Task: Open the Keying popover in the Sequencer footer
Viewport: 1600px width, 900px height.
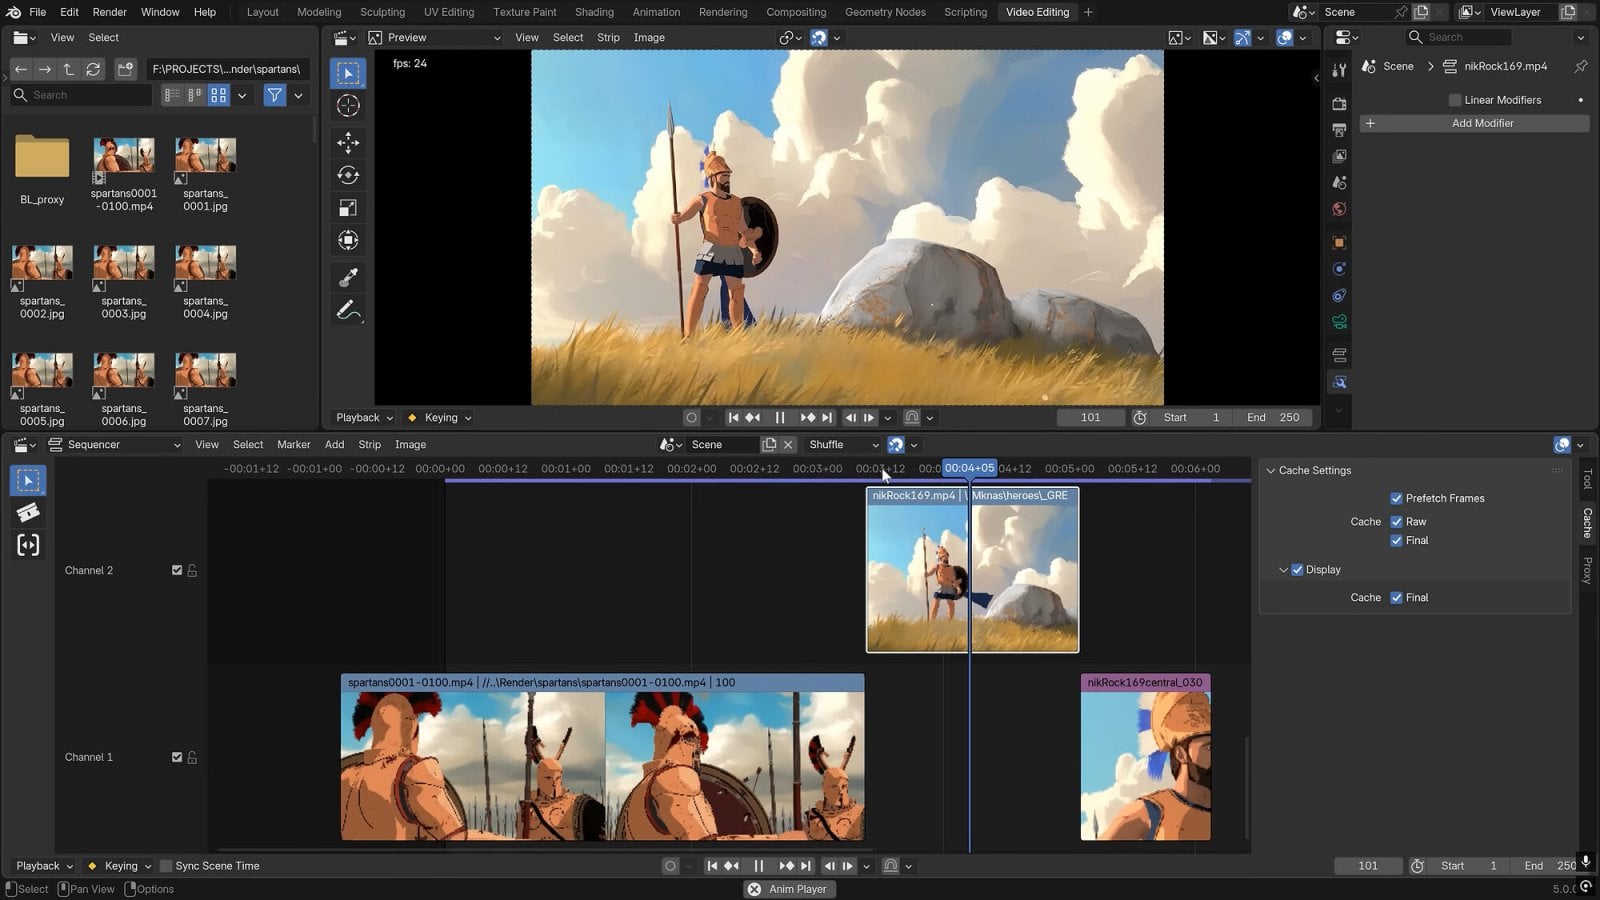Action: 119,866
